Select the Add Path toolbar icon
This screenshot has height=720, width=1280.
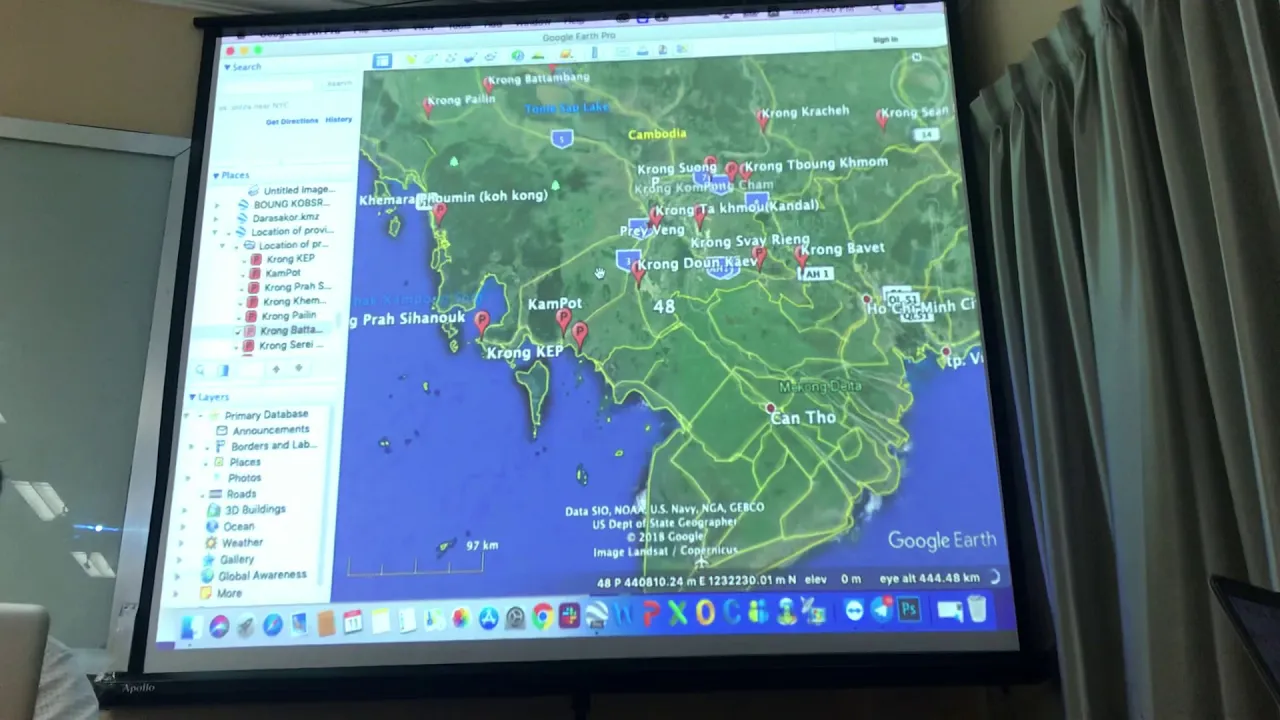click(x=451, y=58)
